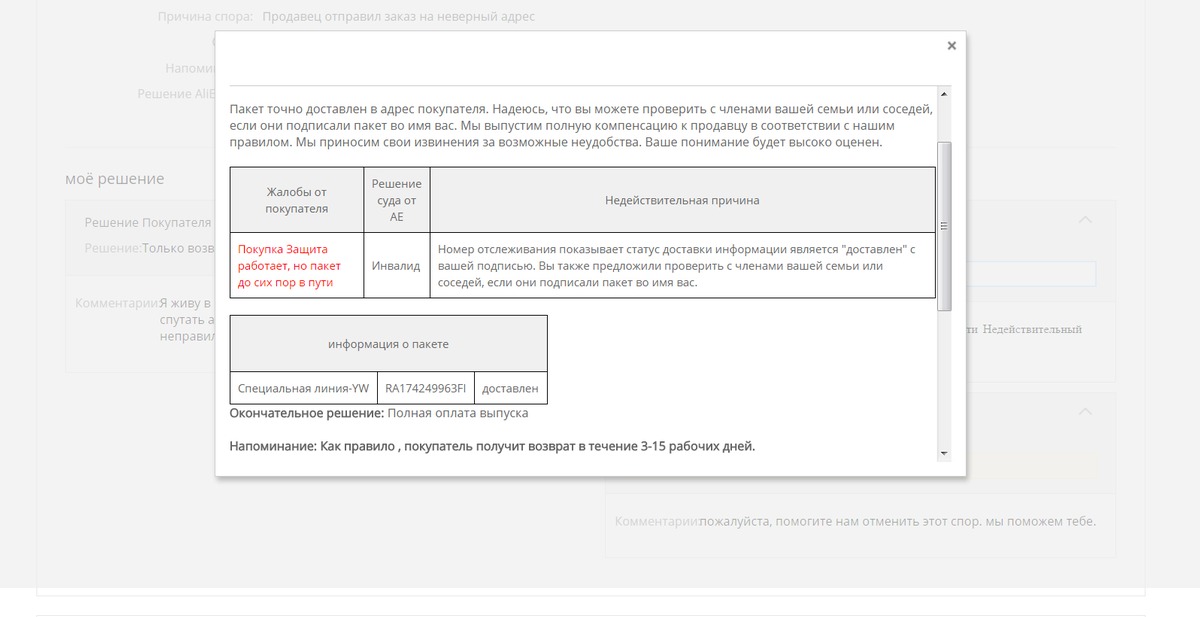Click the 'Напоминание' refund reminder text
This screenshot has width=1200, height=617.
click(492, 445)
